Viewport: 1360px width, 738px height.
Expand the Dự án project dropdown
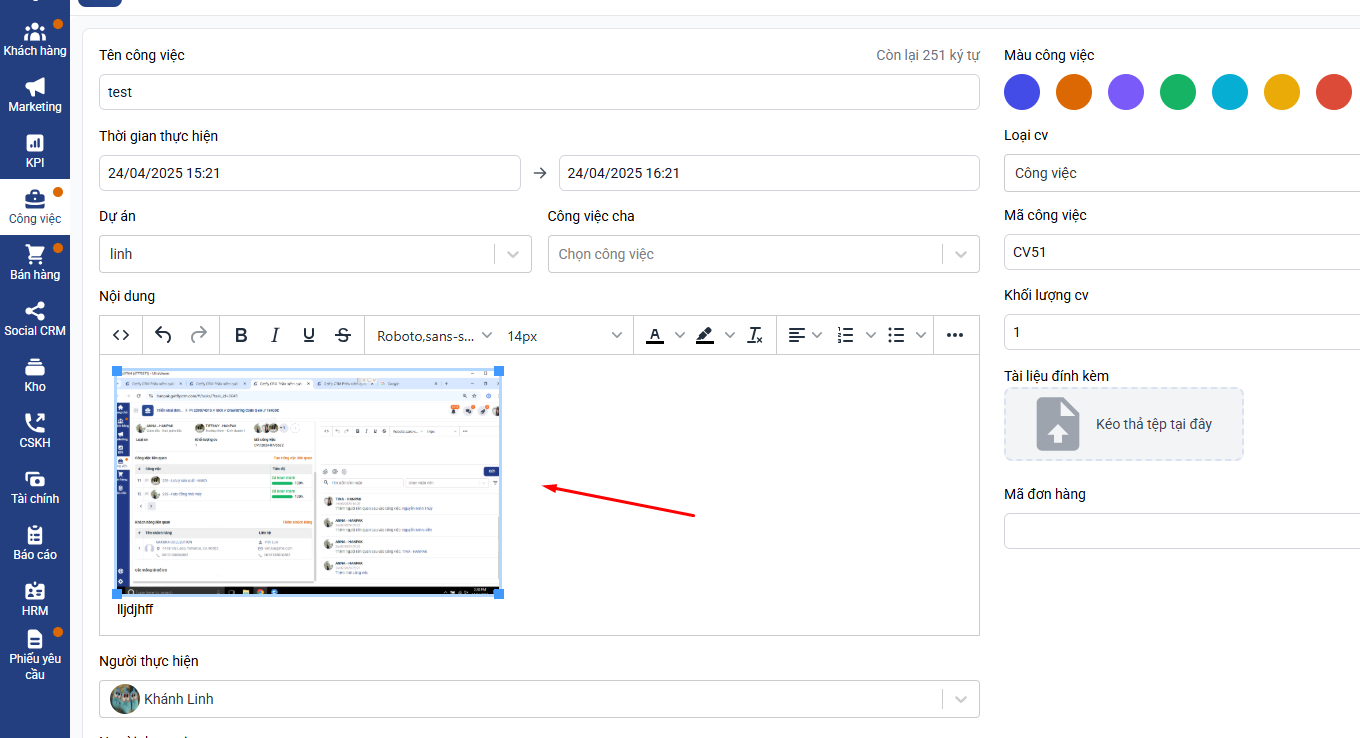[513, 254]
